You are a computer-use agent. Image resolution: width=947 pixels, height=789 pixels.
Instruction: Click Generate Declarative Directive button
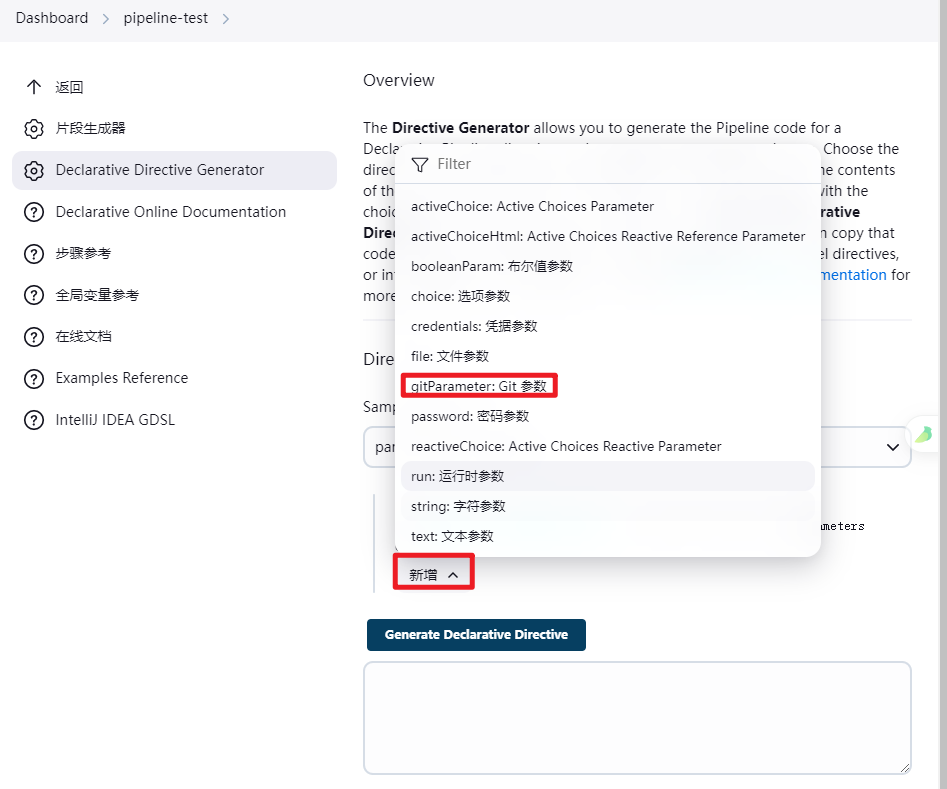point(476,634)
